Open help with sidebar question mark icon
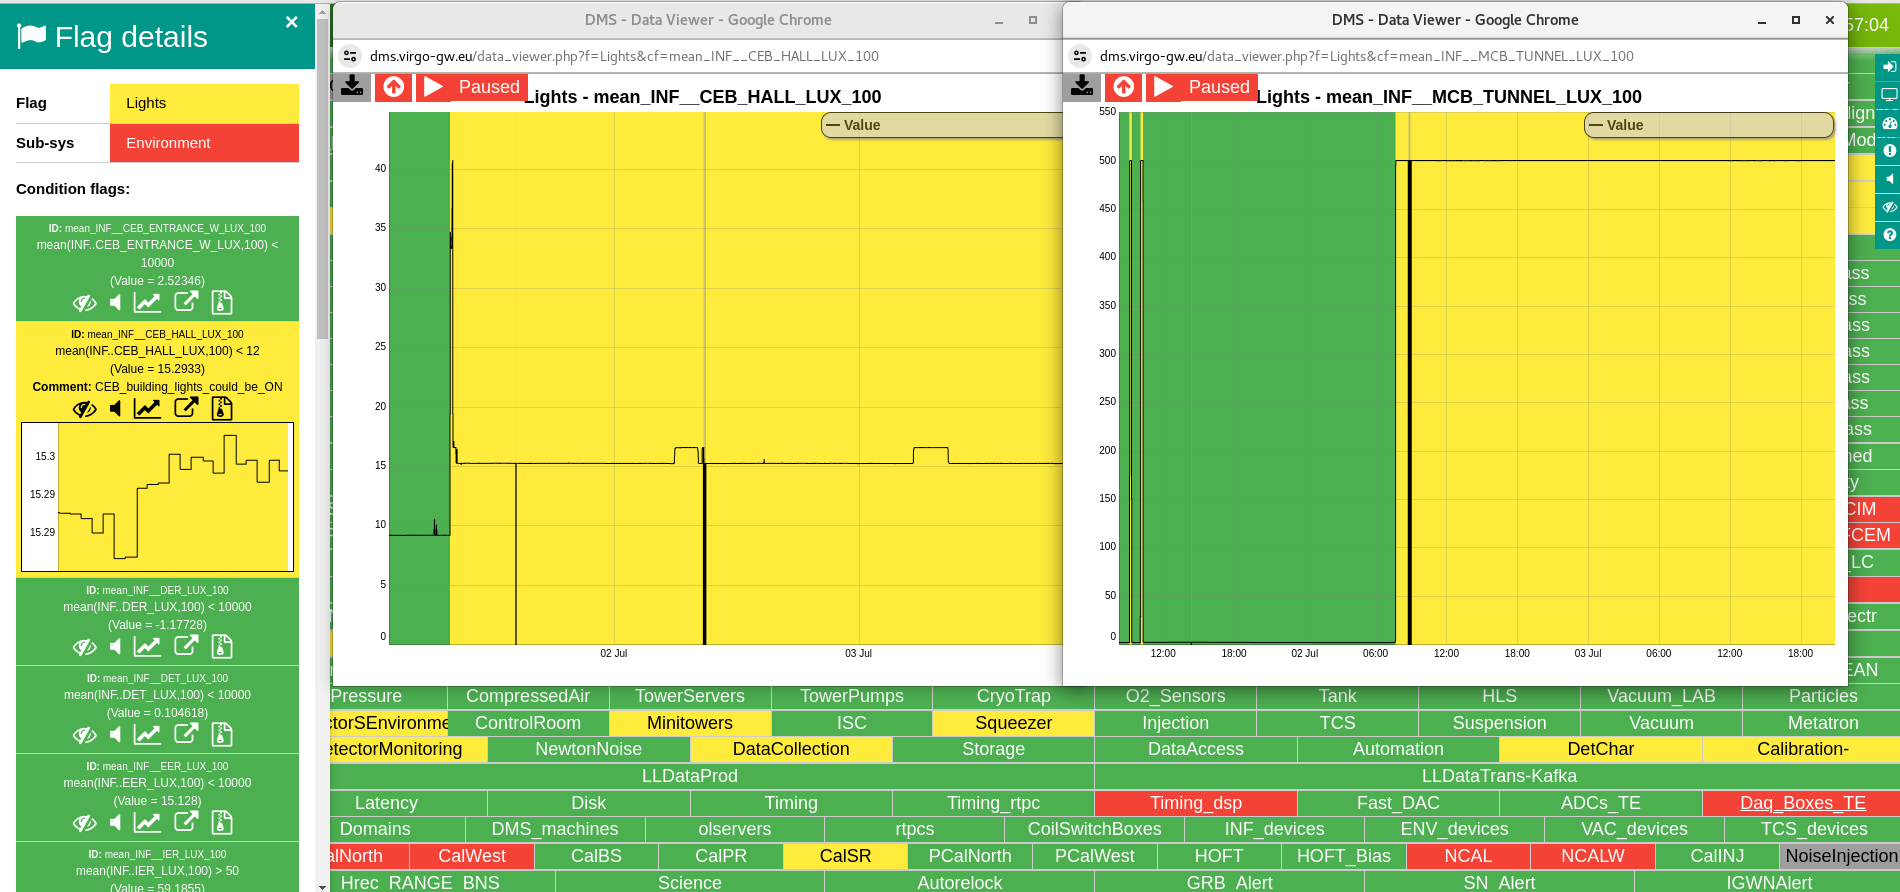This screenshot has width=1900, height=892. [1889, 235]
